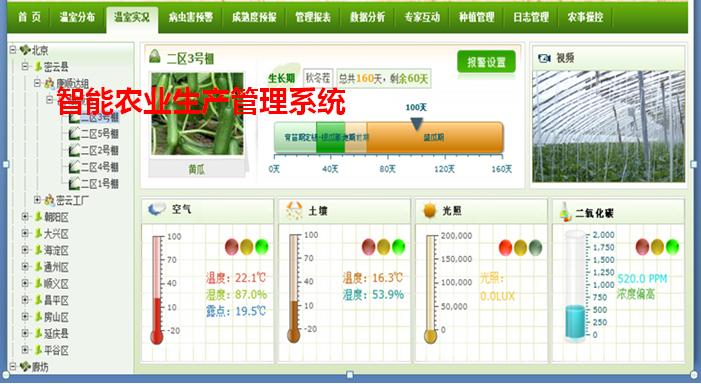The image size is (701, 384).
Task: Open the 首页 tab
Action: [29, 17]
